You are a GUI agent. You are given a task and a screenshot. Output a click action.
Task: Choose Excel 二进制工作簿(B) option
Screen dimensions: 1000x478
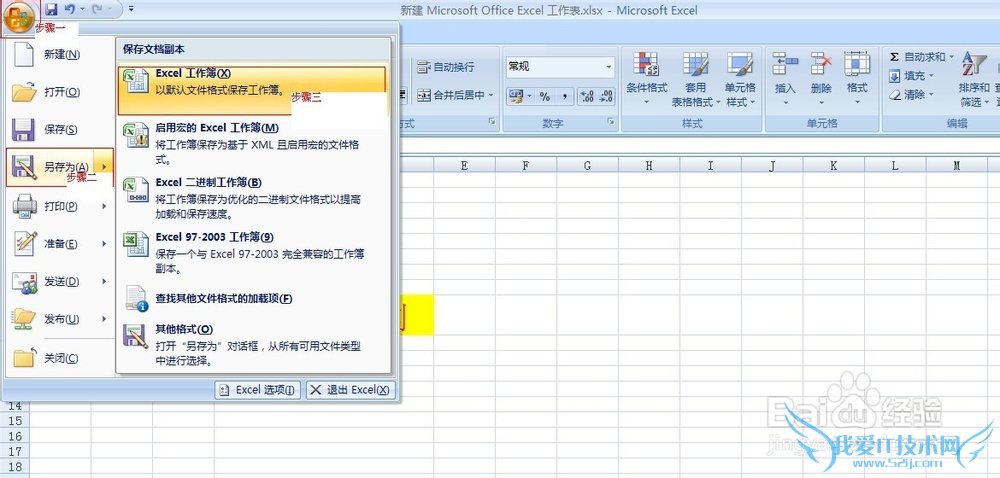point(252,198)
